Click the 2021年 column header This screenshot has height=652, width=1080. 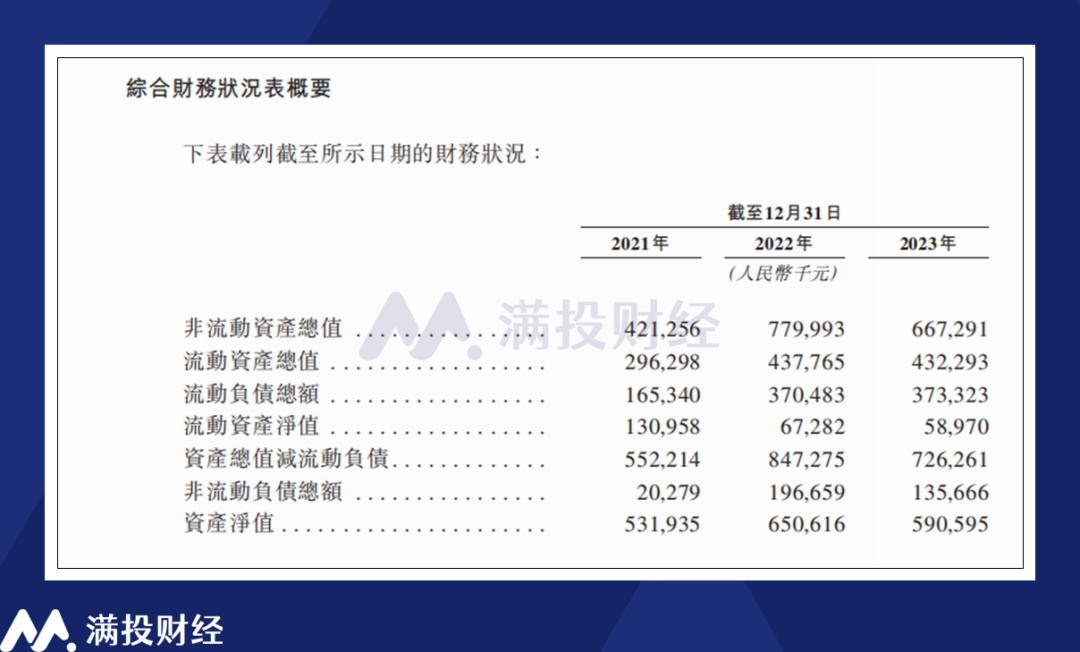click(640, 243)
